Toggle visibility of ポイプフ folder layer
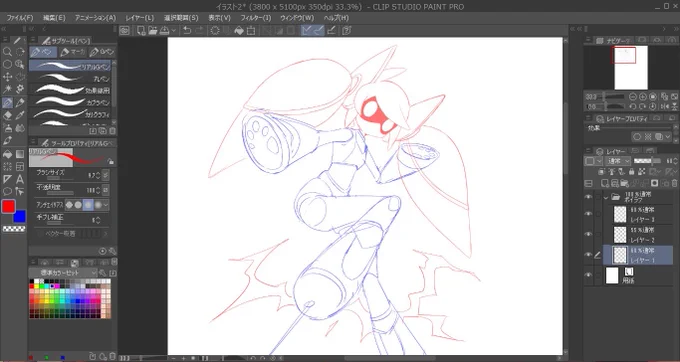This screenshot has width=680, height=362. [588, 196]
